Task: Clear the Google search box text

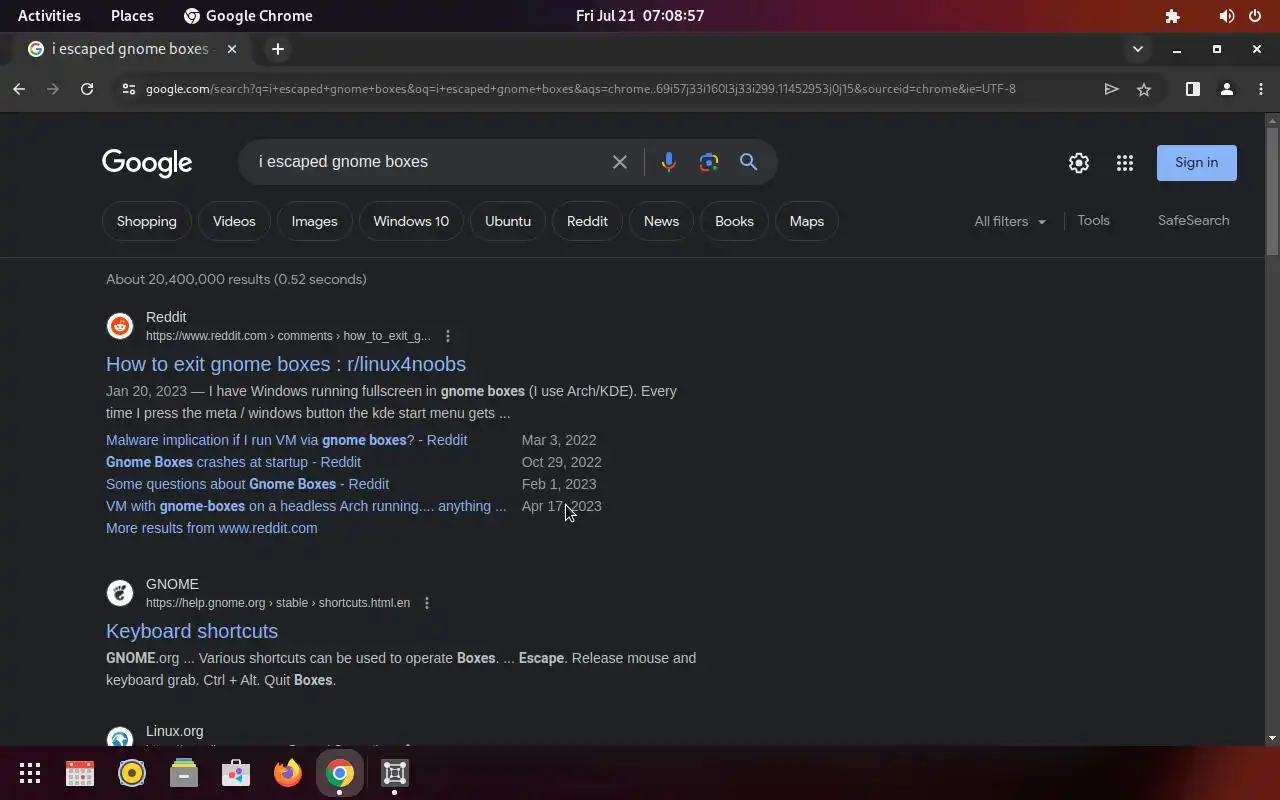Action: pyautogui.click(x=620, y=162)
